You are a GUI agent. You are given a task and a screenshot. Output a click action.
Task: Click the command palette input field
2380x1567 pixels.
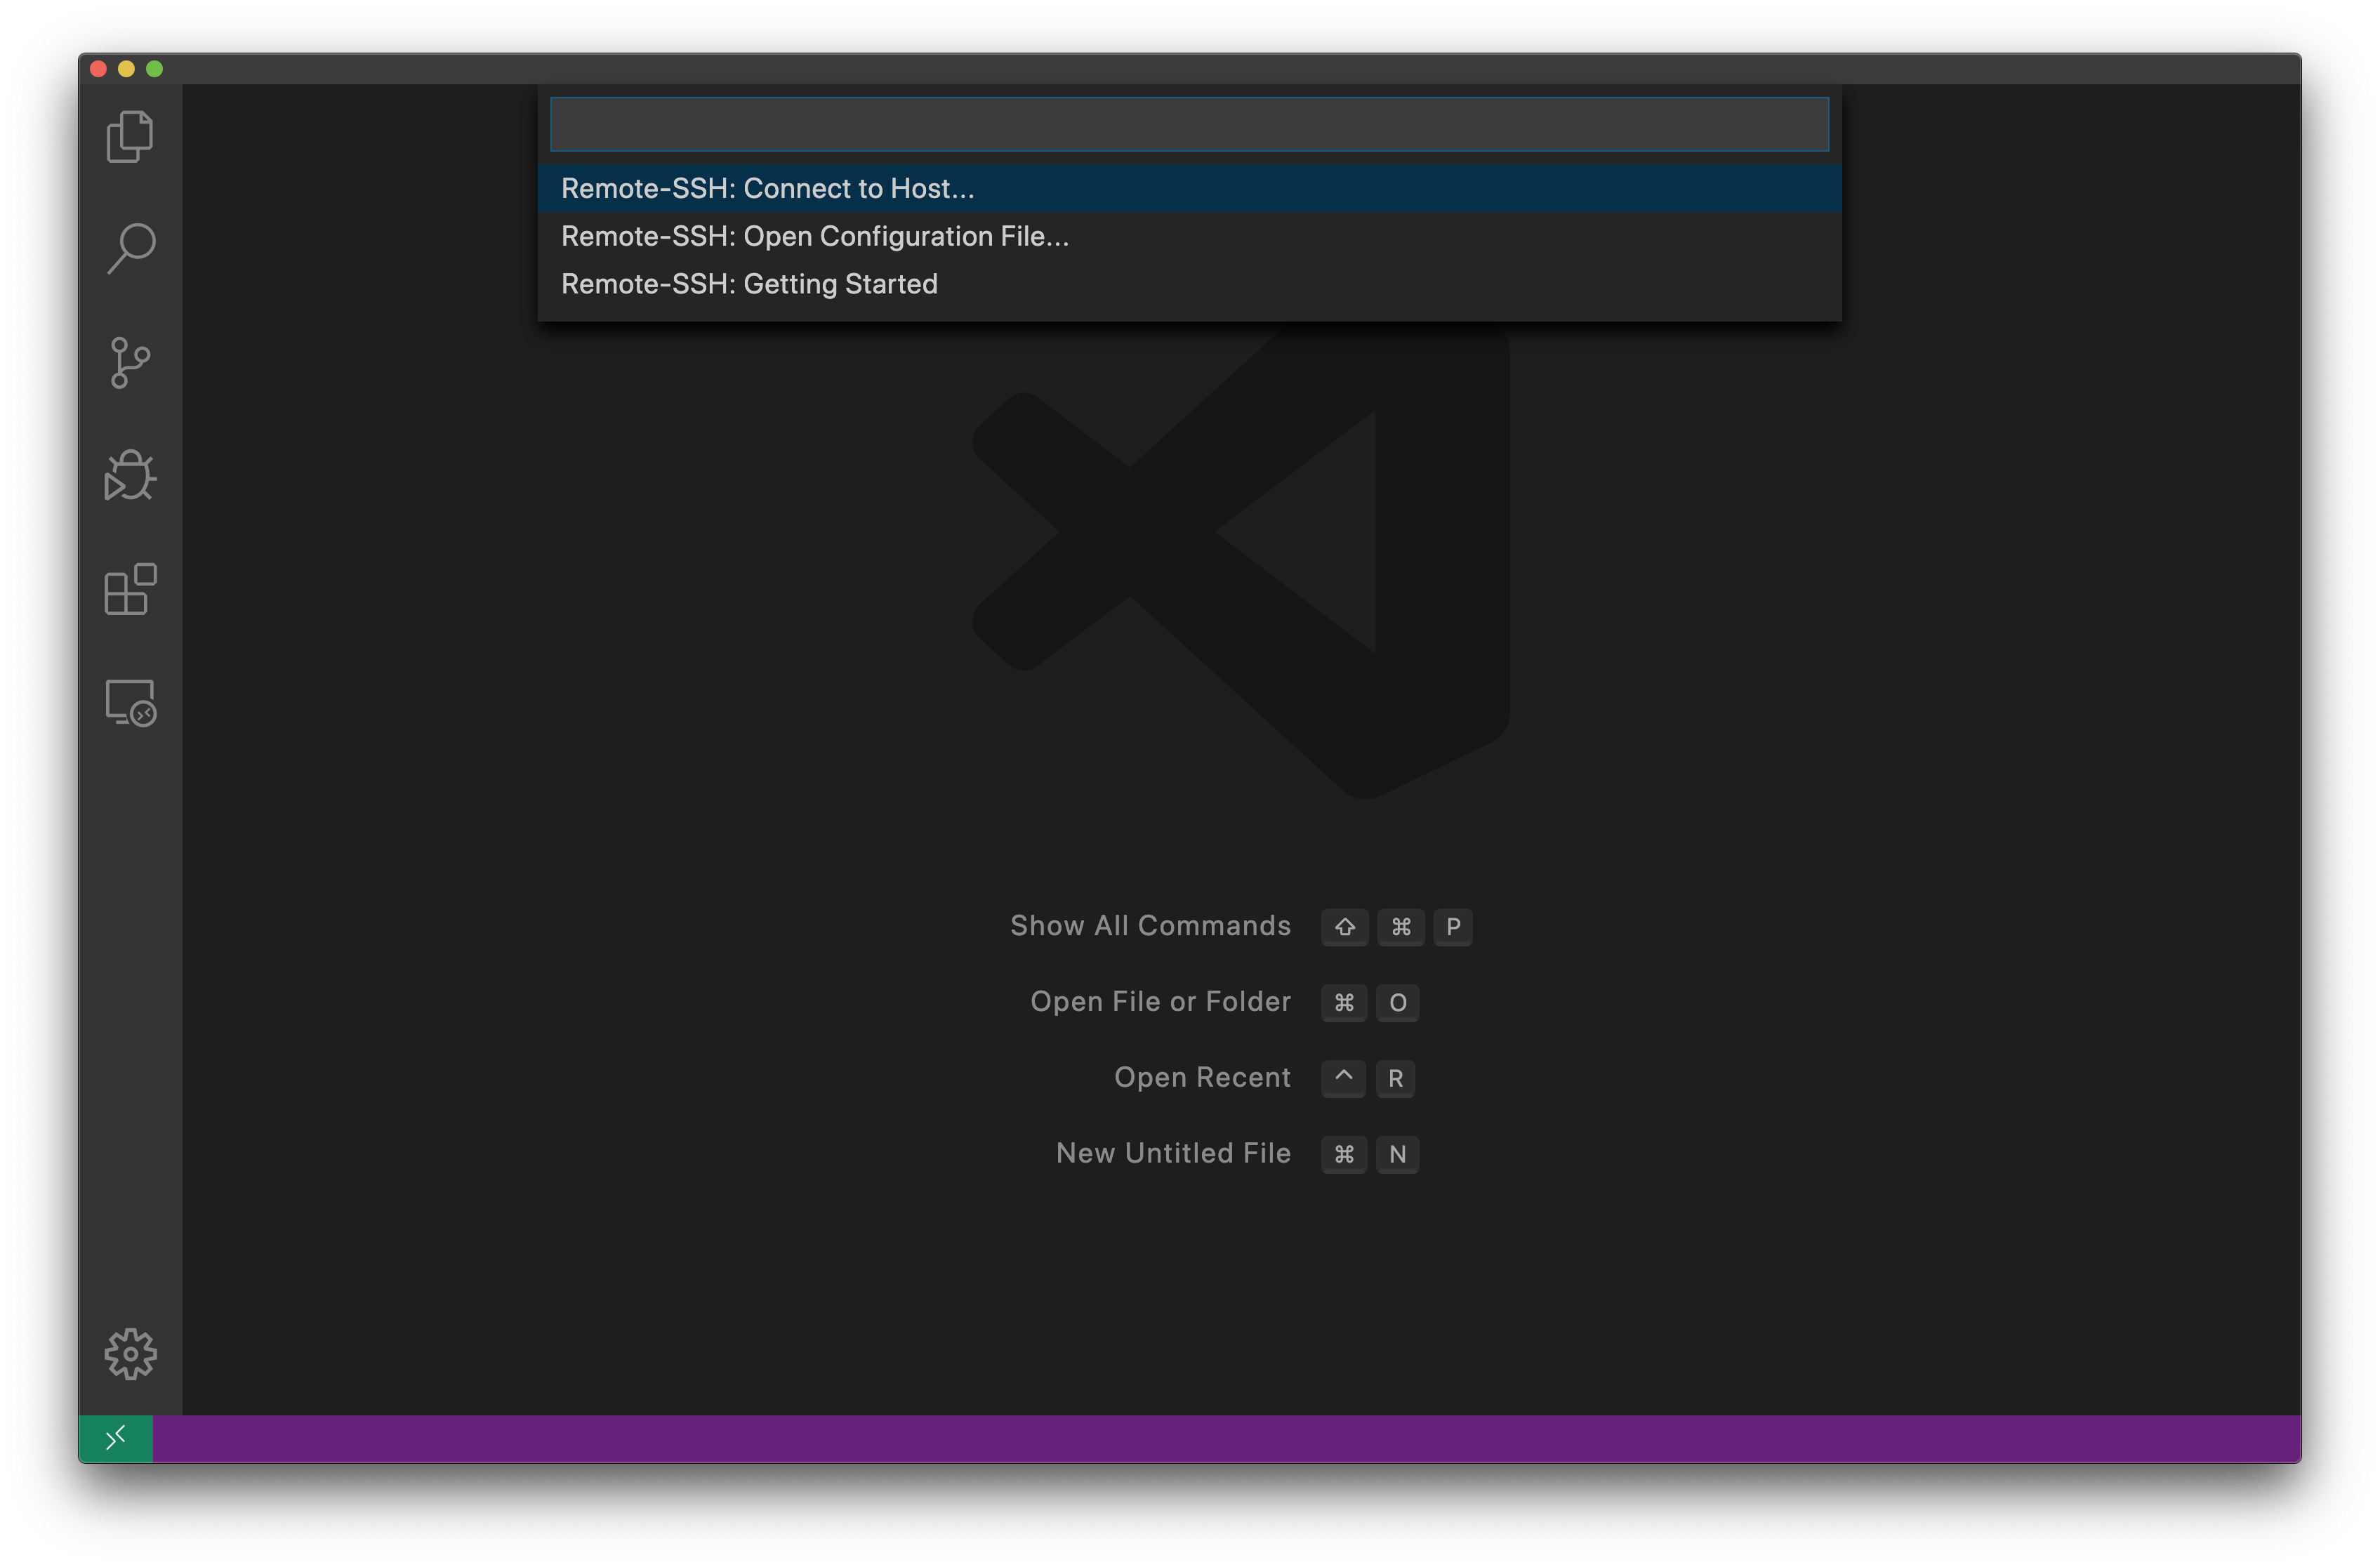(x=1188, y=124)
